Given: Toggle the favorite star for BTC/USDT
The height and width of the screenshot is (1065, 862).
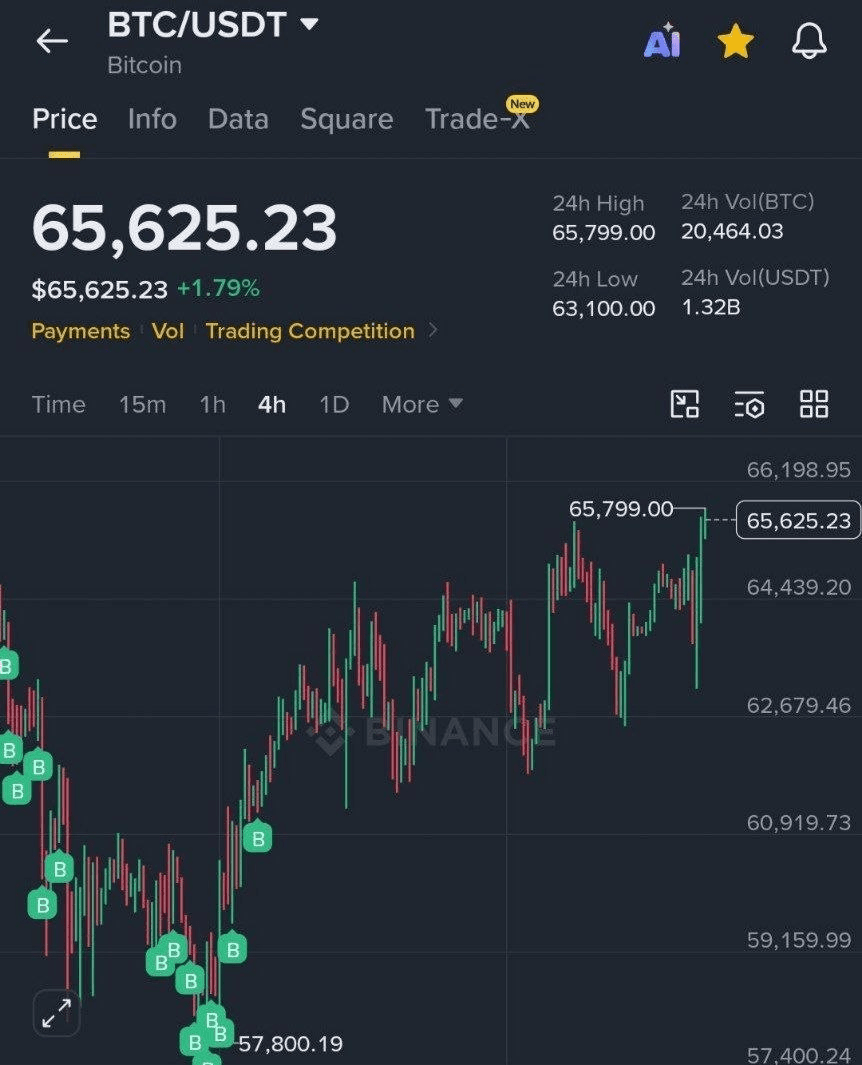Looking at the screenshot, I should coord(736,41).
